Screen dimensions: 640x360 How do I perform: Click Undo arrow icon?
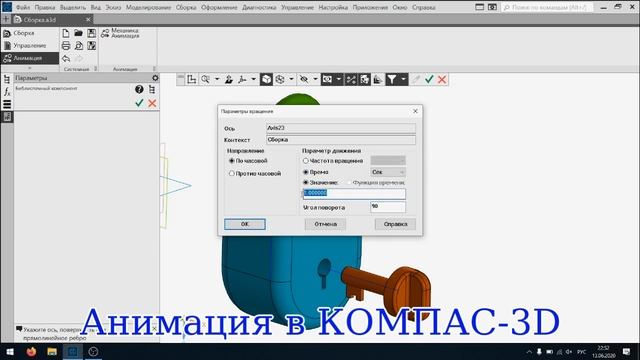(x=66, y=59)
